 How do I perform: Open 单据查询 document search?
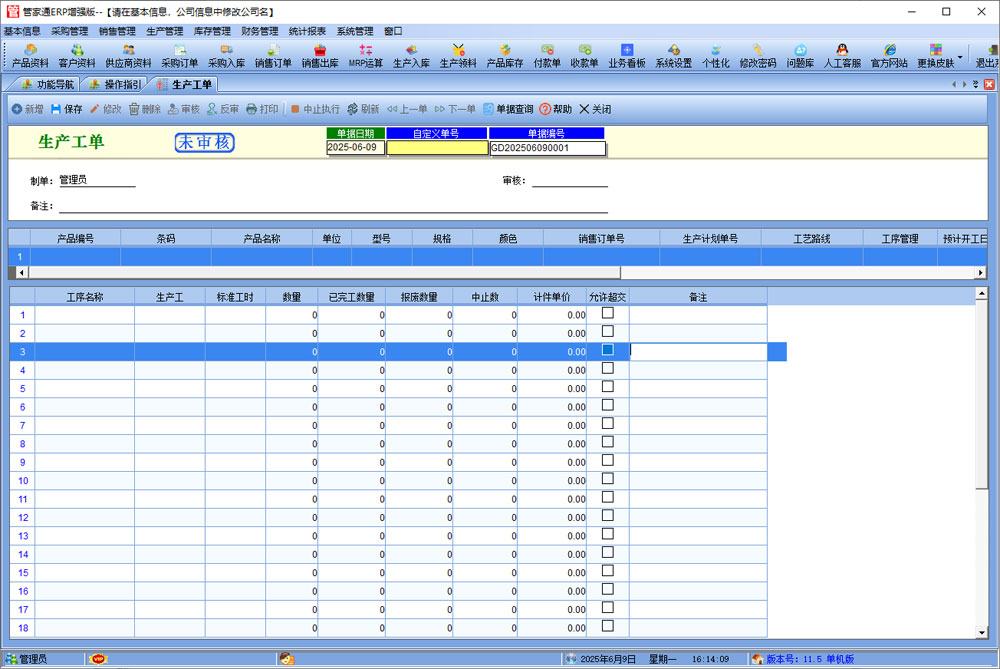pos(508,109)
